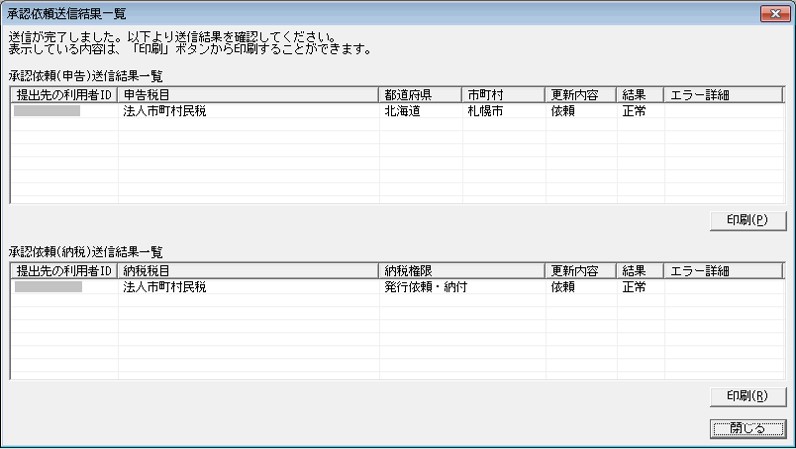Viewport: 796px width, 449px height.
Task: Select the 法人市町村民税 row in the 申告 table
Action: (397, 111)
